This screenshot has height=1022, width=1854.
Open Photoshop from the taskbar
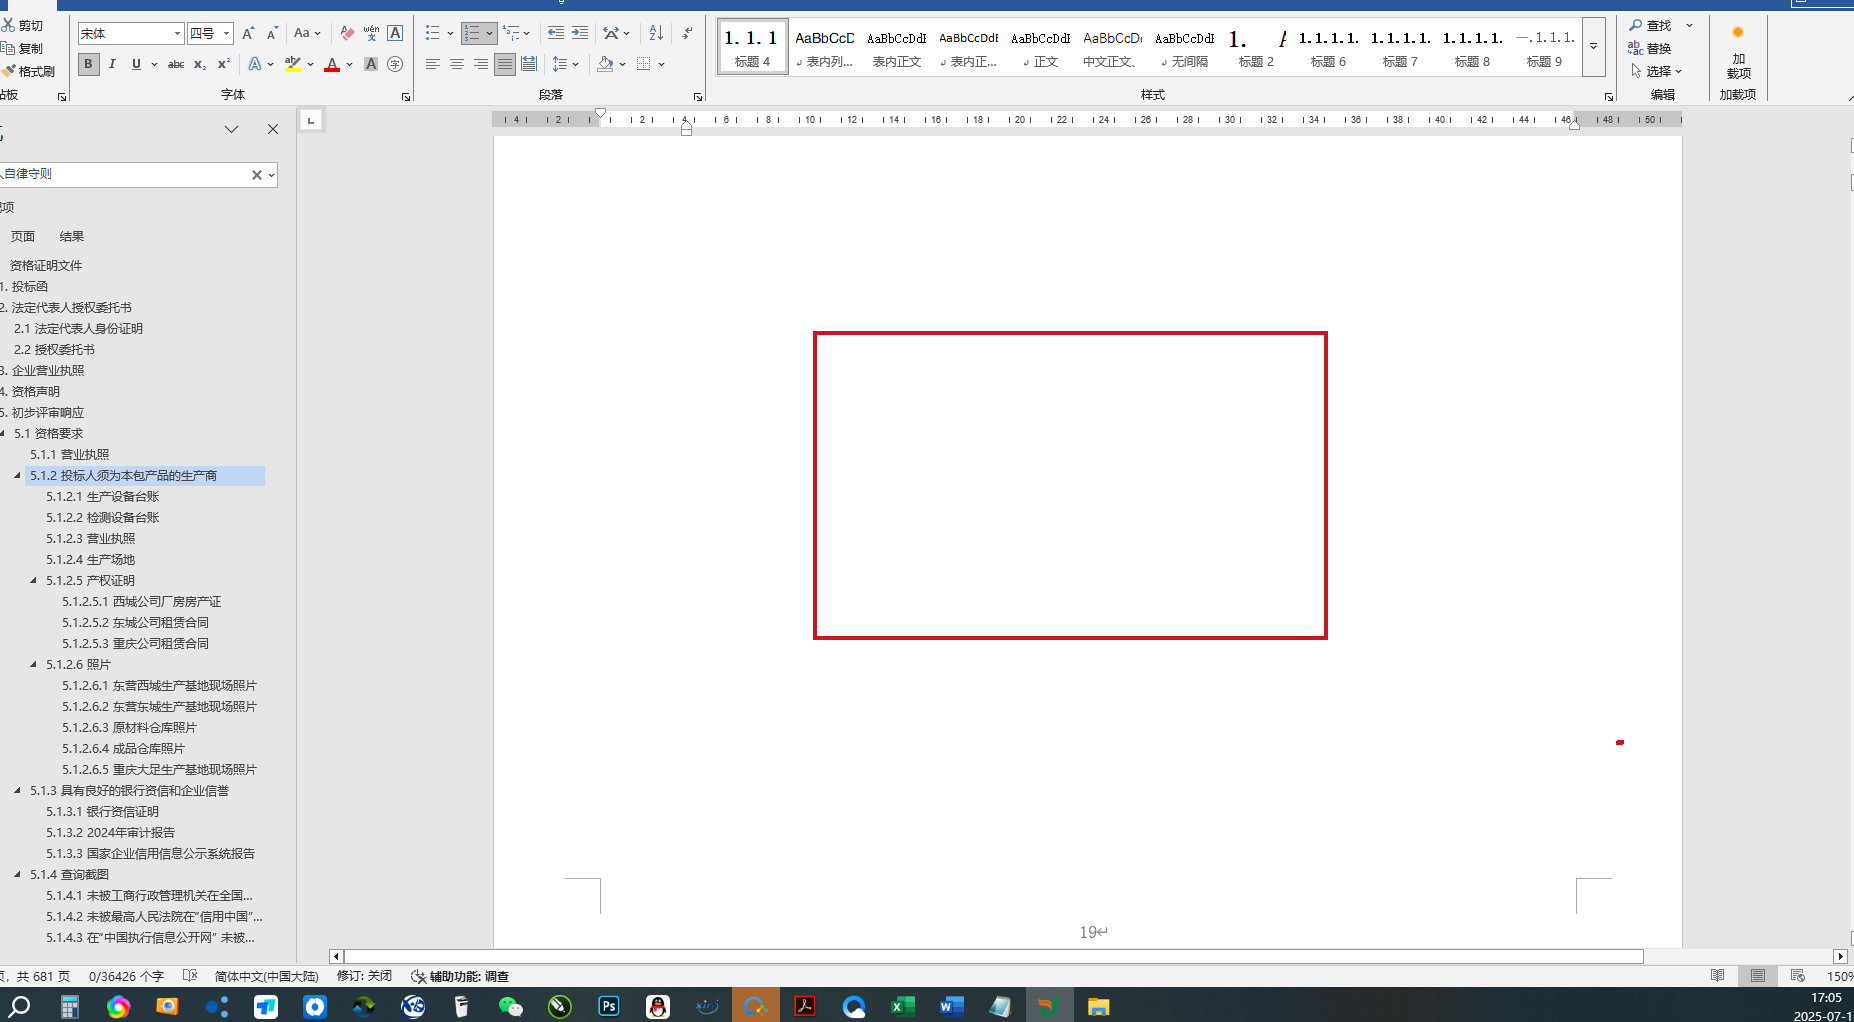608,1006
